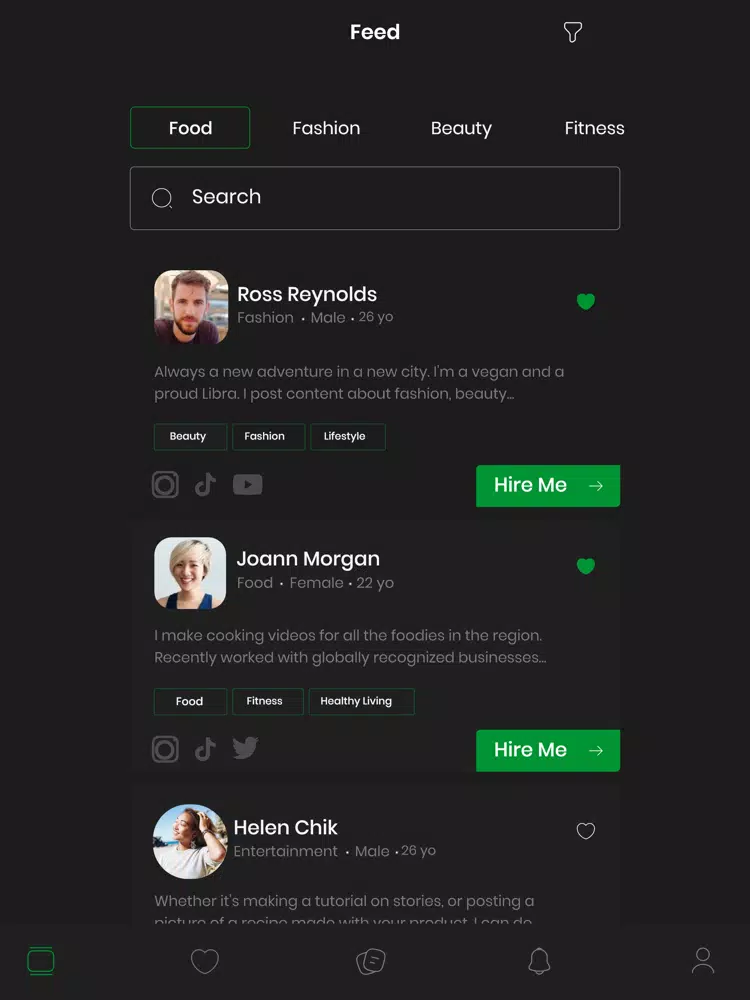Open Ross Reynolds' YouTube icon
Screen dimensions: 750x1000
point(247,485)
